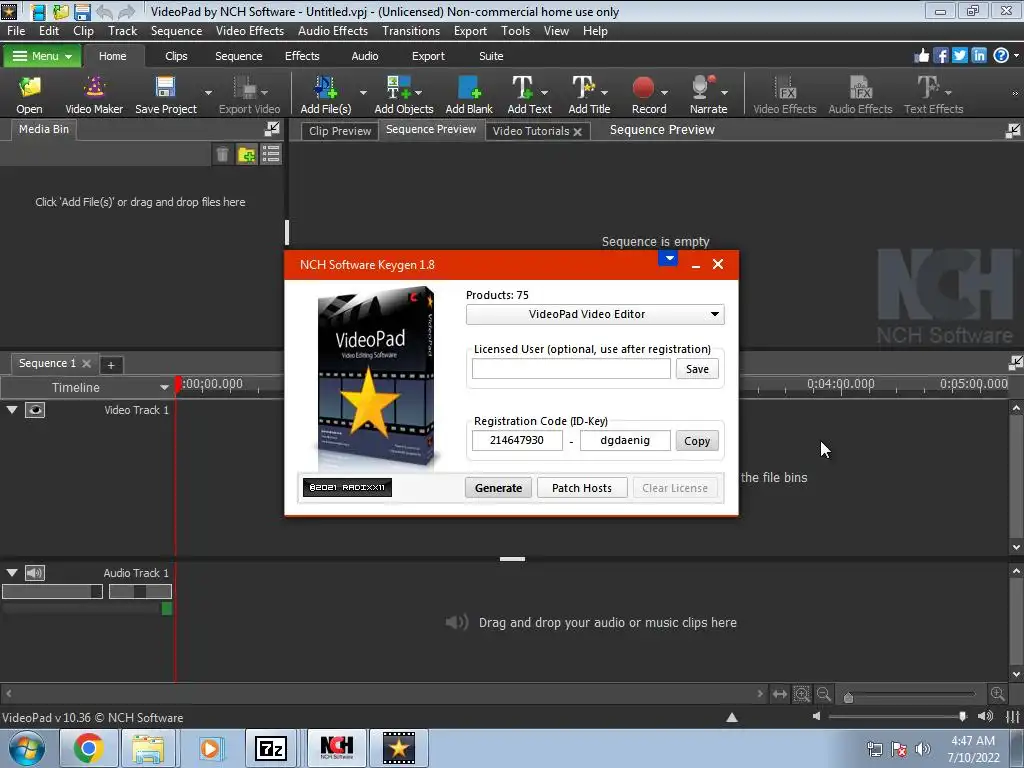The width and height of the screenshot is (1024, 768).
Task: Click the Media Bin trash delete icon
Action: (223, 154)
